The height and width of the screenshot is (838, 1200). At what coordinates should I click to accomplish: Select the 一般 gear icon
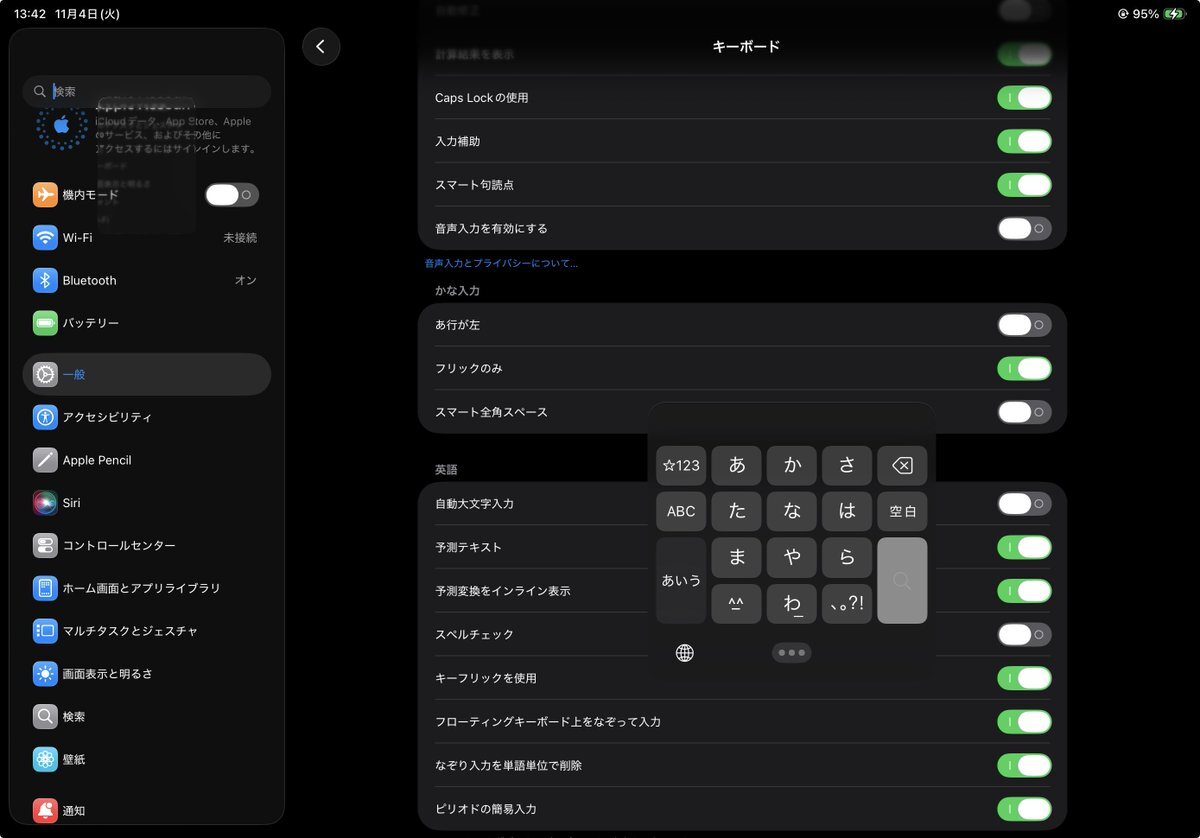point(45,374)
